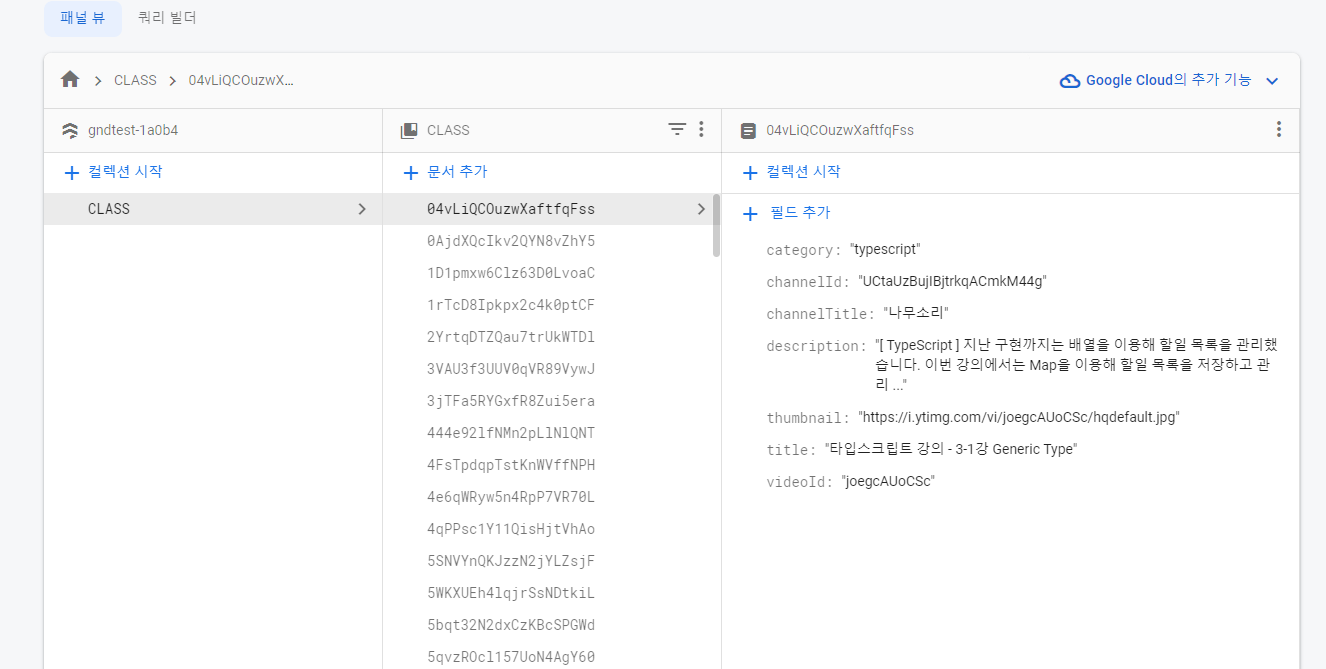The image size is (1326, 669).
Task: Click the plus icon of root 컬렉션 시작
Action: (x=71, y=172)
